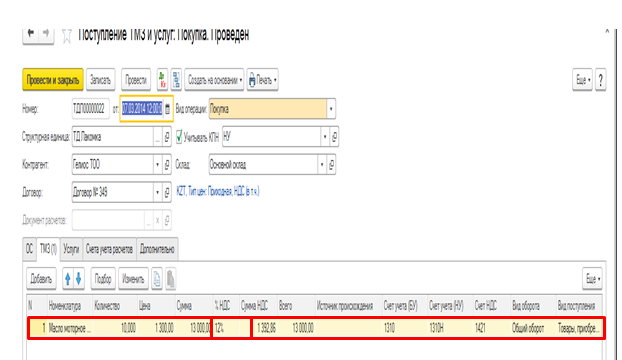Mark document as favorite with star
Screen dimensions: 622x360
pos(67,36)
